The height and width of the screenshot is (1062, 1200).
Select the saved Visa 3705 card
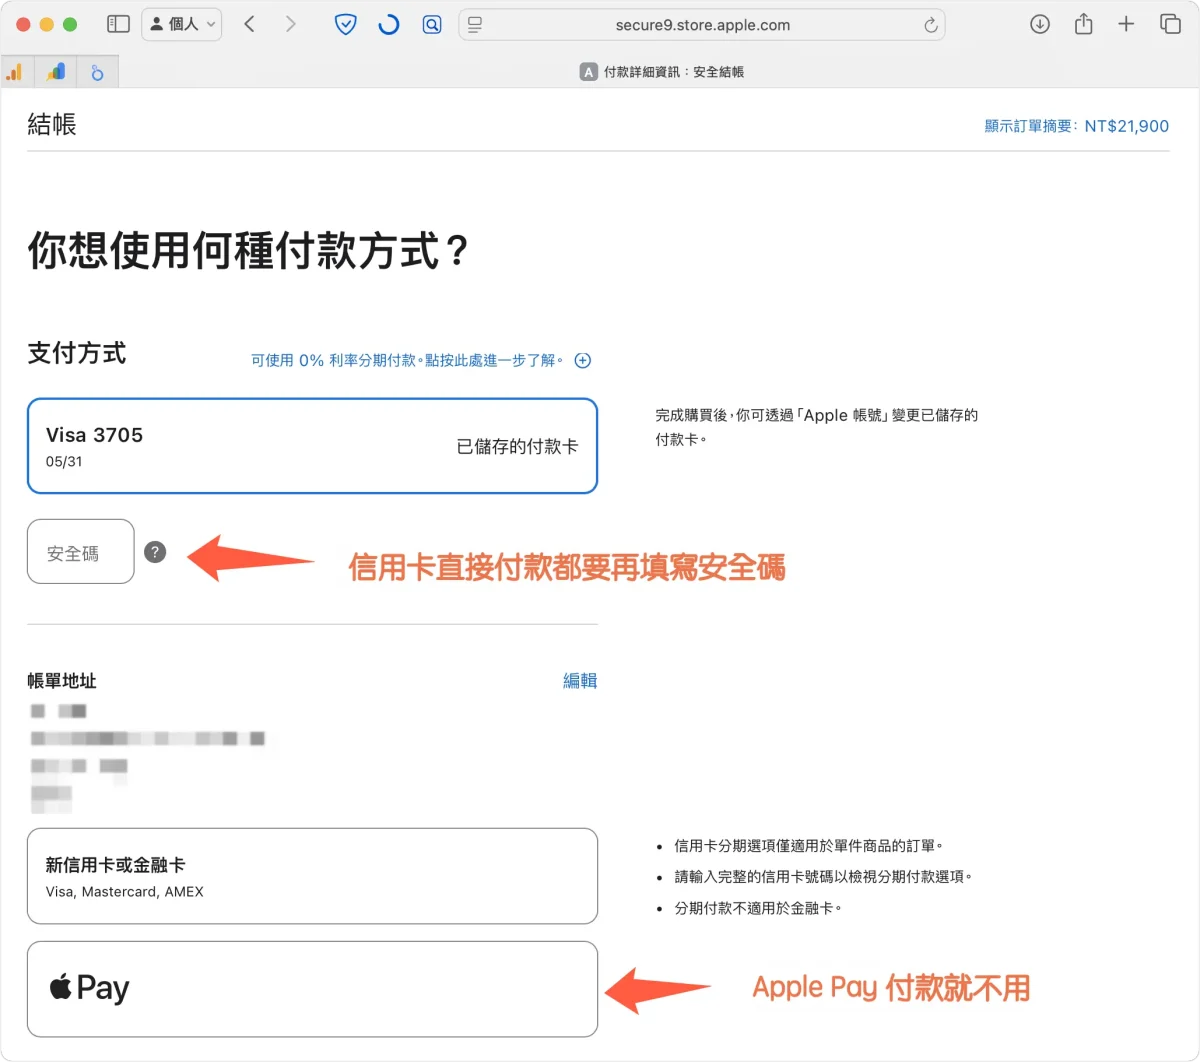(x=312, y=446)
